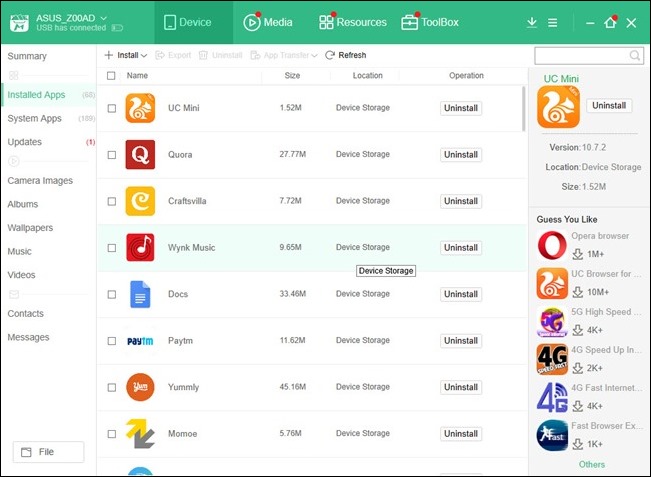Click Refresh in the toolbar
The width and height of the screenshot is (651, 477).
point(346,55)
